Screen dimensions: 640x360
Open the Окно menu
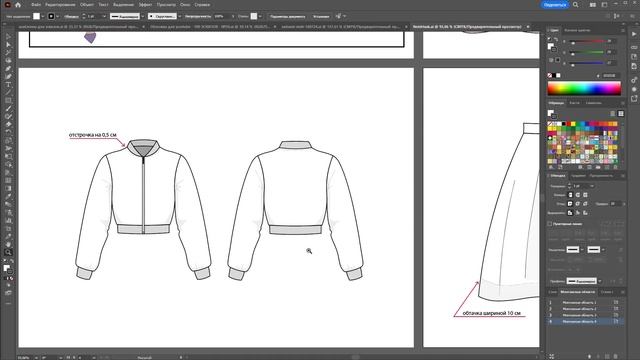[x=185, y=5]
